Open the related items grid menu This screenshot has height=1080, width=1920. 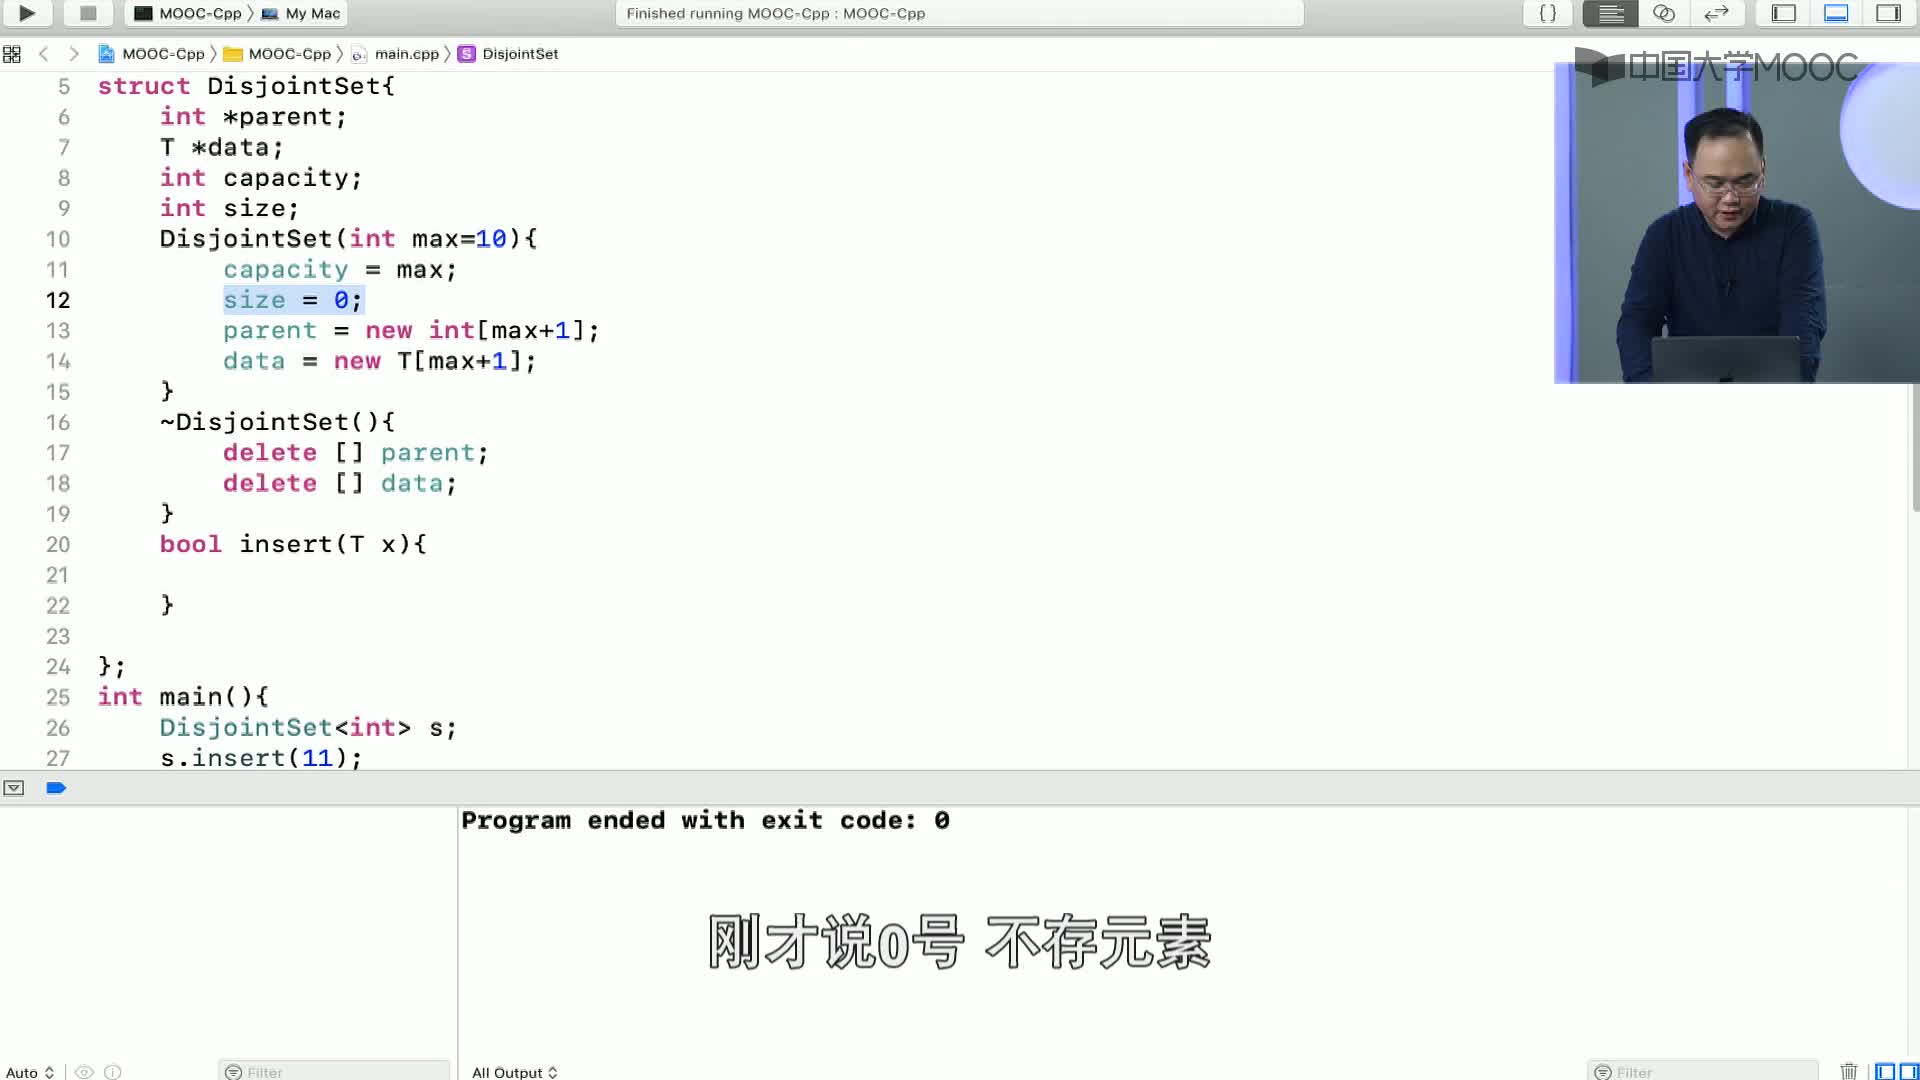12,54
